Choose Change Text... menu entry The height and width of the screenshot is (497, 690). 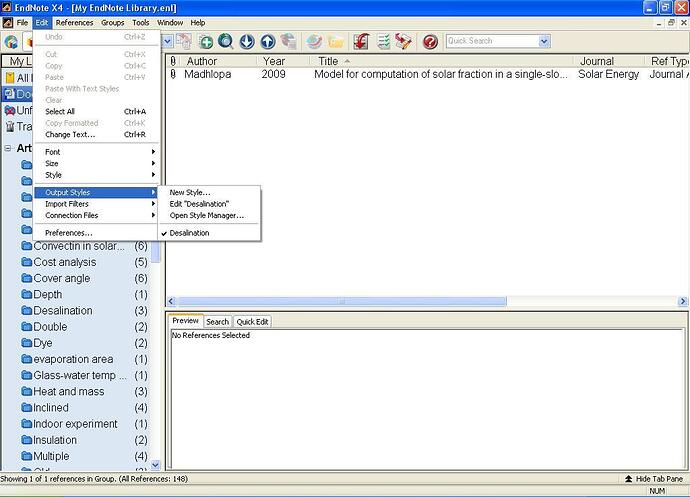96,134
